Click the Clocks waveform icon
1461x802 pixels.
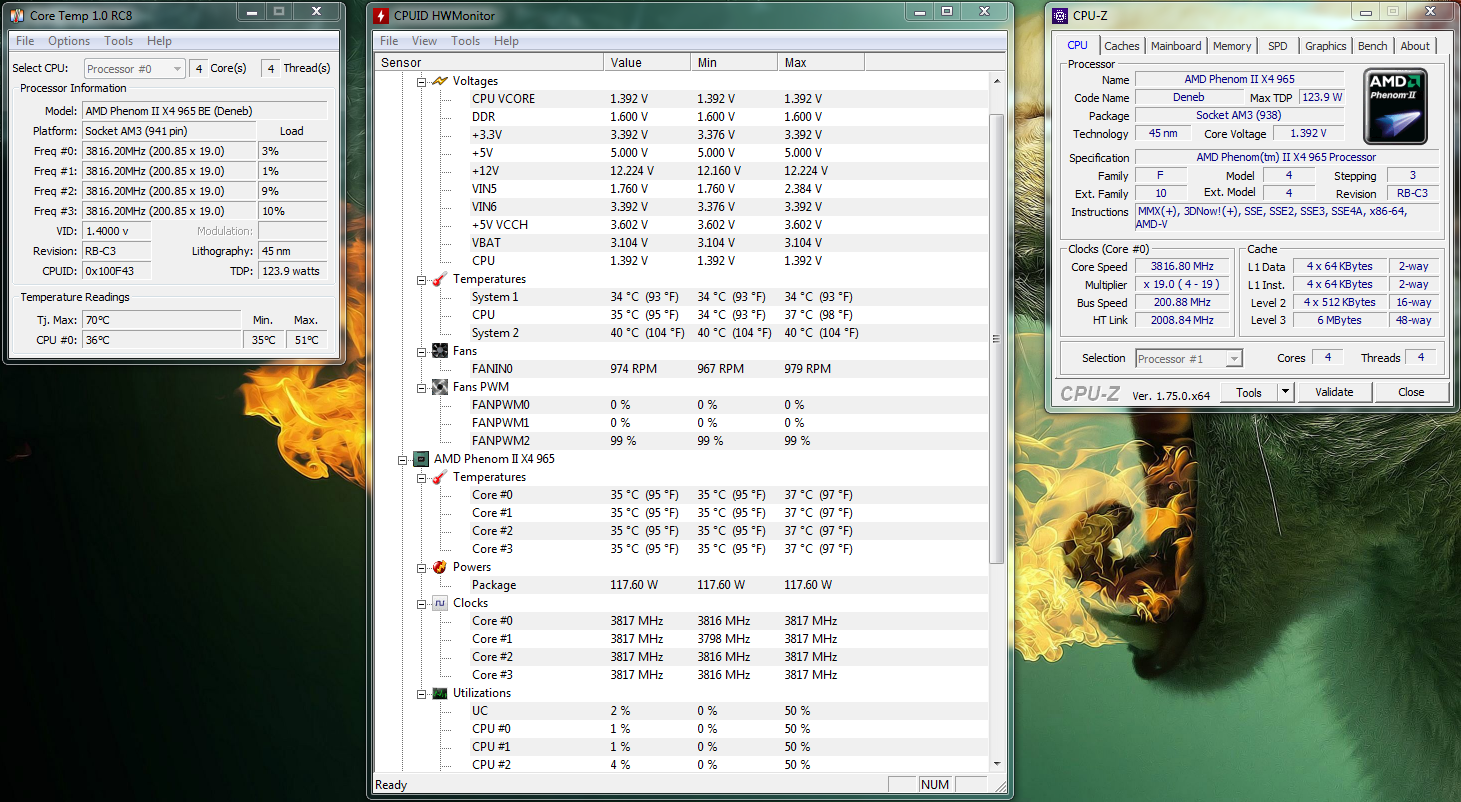click(439, 603)
